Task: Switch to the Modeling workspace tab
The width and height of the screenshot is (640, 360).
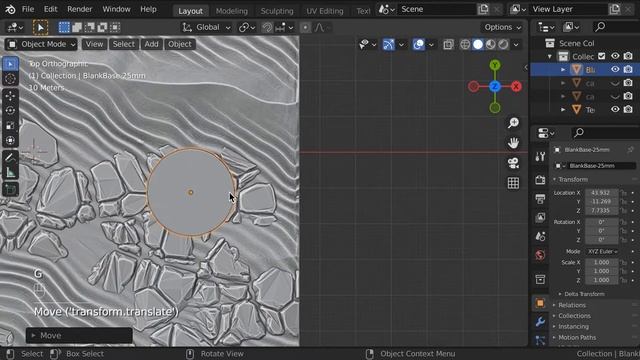Action: coord(231,11)
